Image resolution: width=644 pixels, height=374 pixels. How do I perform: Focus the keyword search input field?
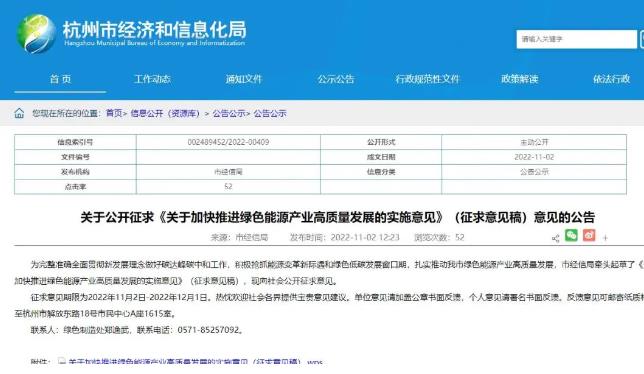(x=576, y=39)
